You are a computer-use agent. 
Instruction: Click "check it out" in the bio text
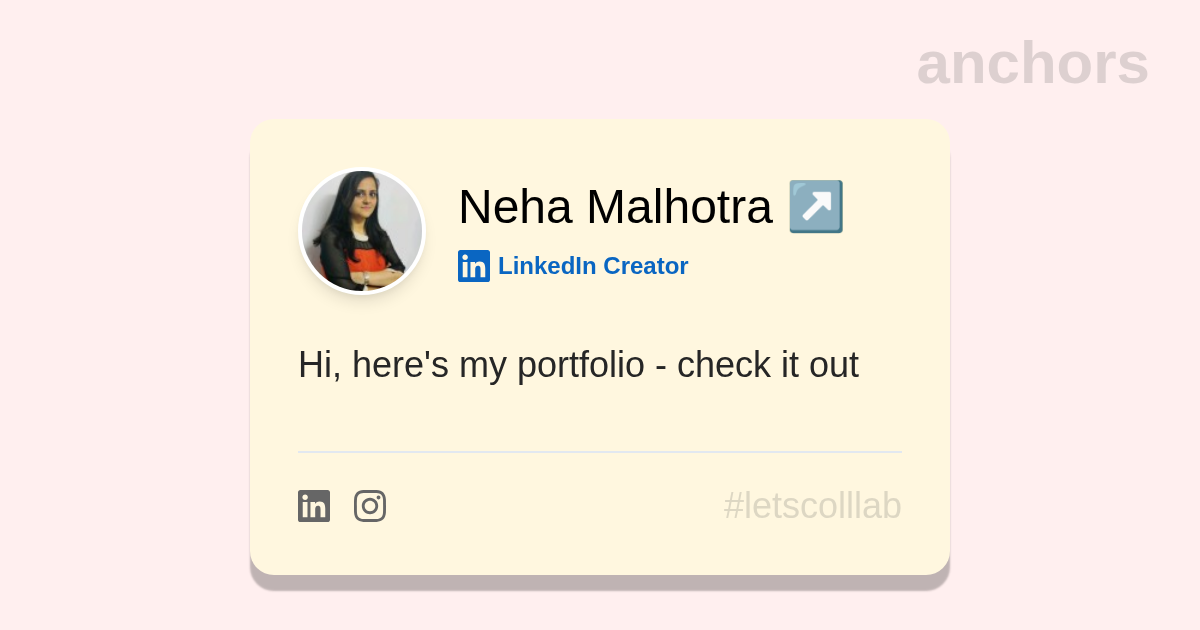tap(767, 365)
